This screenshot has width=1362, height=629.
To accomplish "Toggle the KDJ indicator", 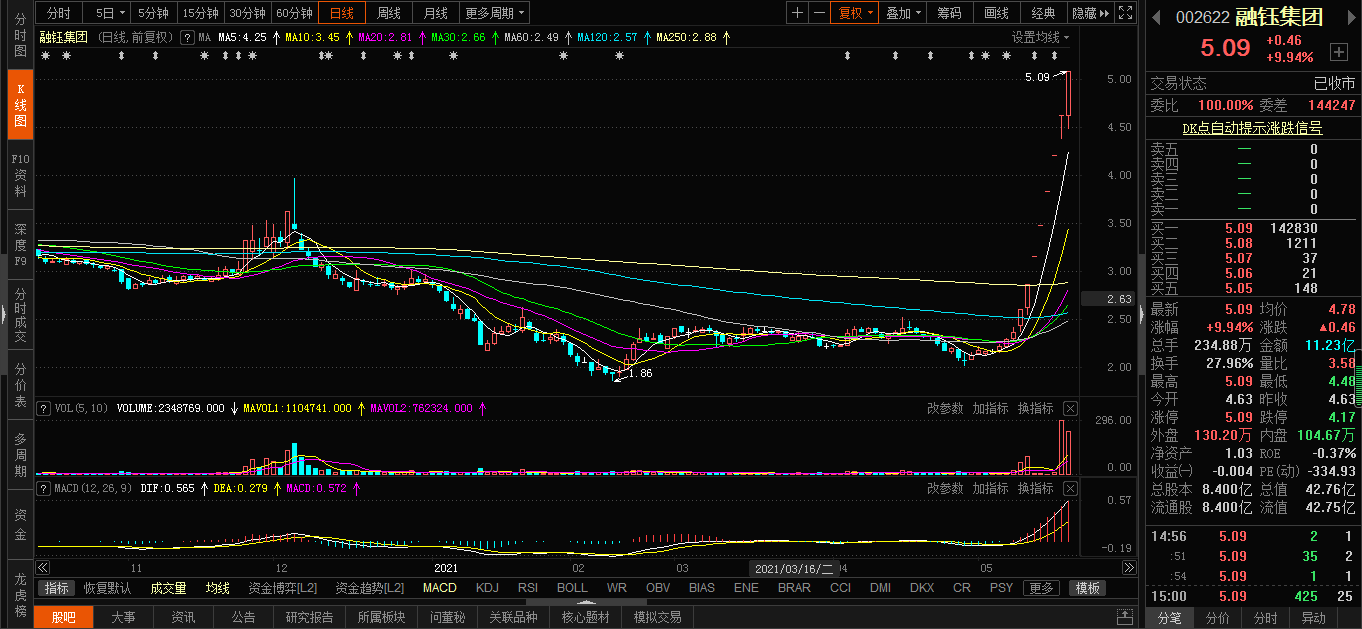I will tap(487, 588).
